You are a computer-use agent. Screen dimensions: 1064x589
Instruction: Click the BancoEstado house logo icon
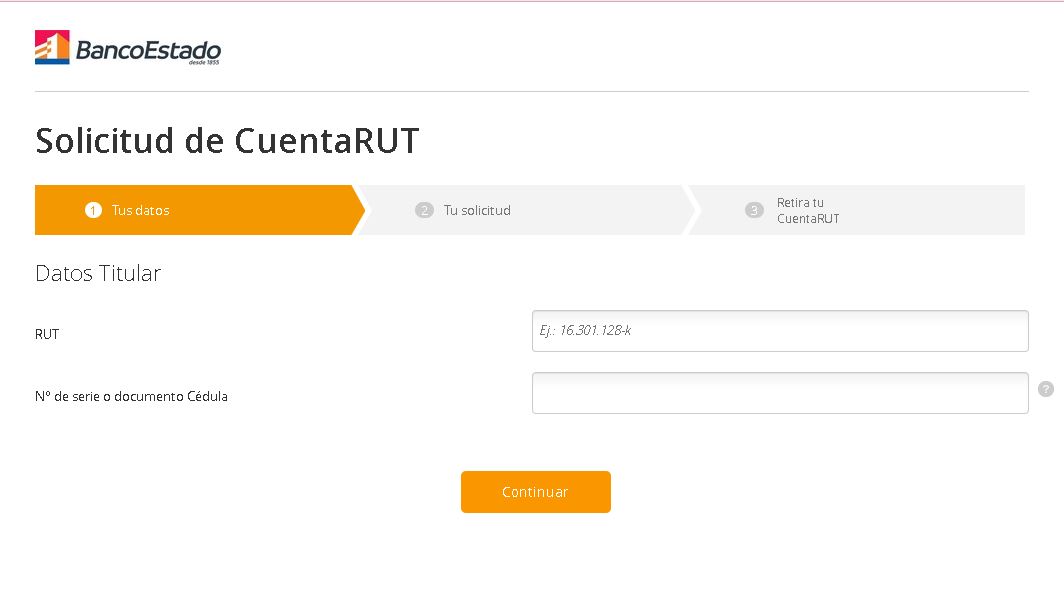52,47
